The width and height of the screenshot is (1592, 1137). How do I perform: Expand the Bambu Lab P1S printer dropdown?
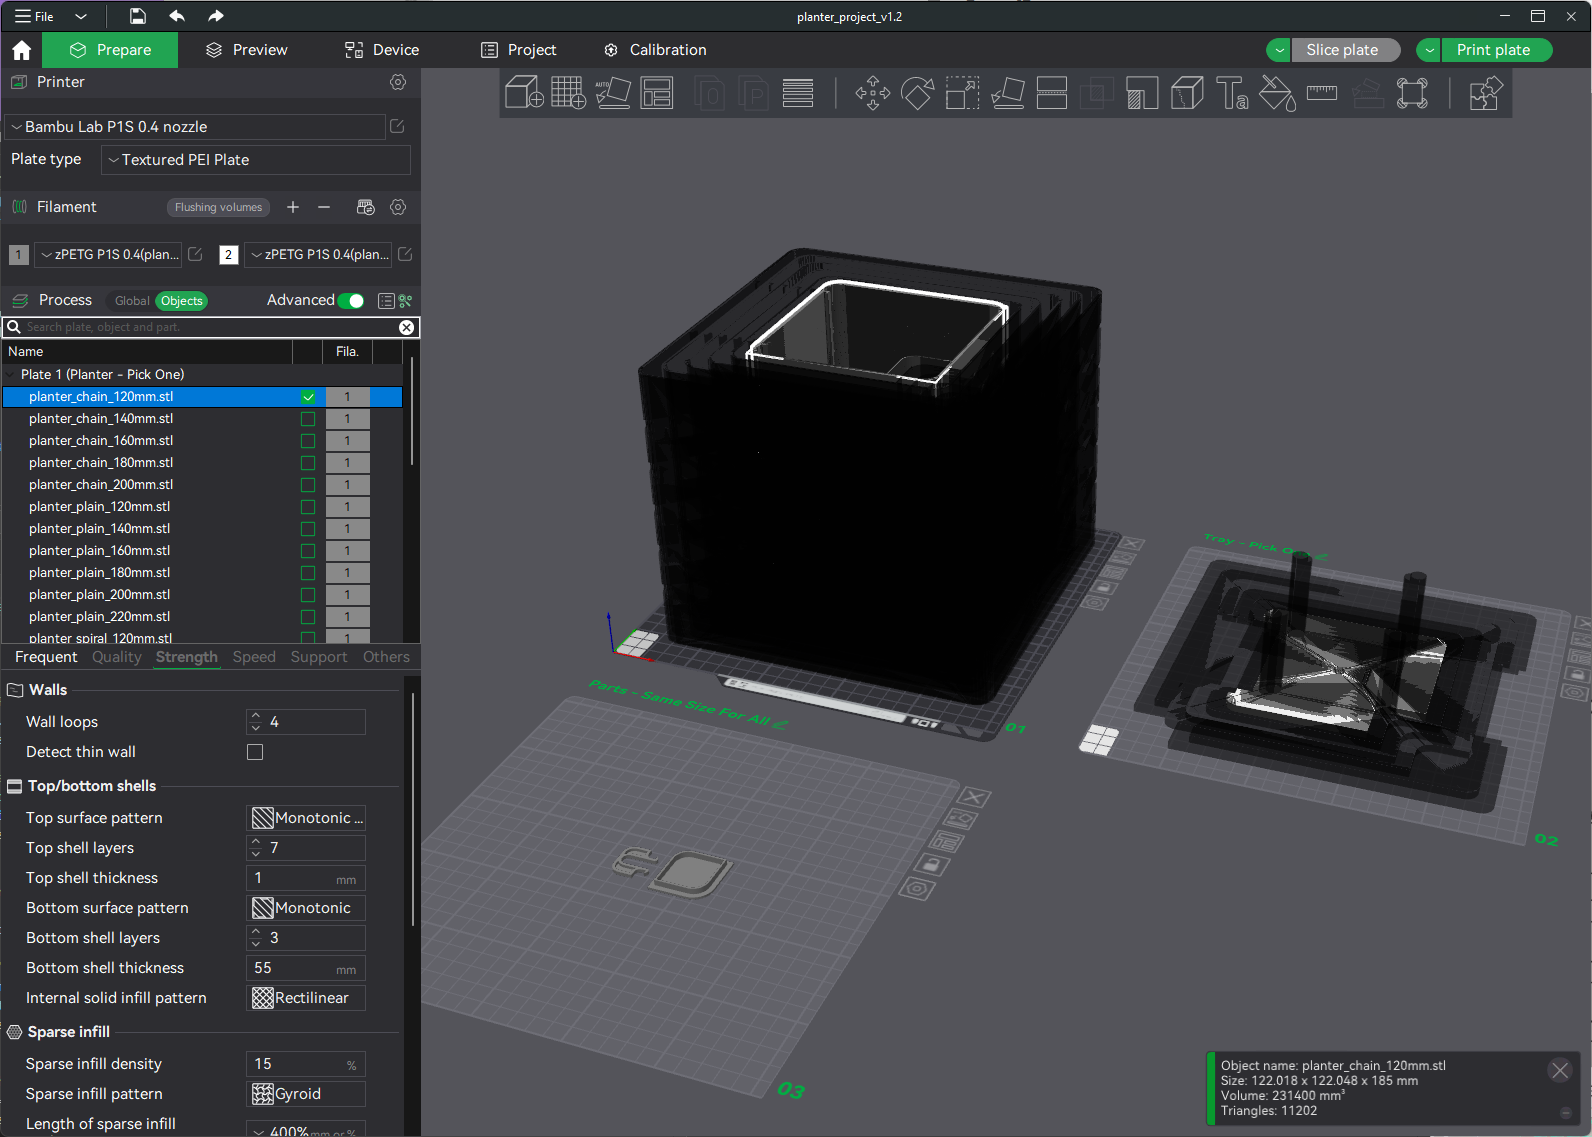pyautogui.click(x=195, y=127)
